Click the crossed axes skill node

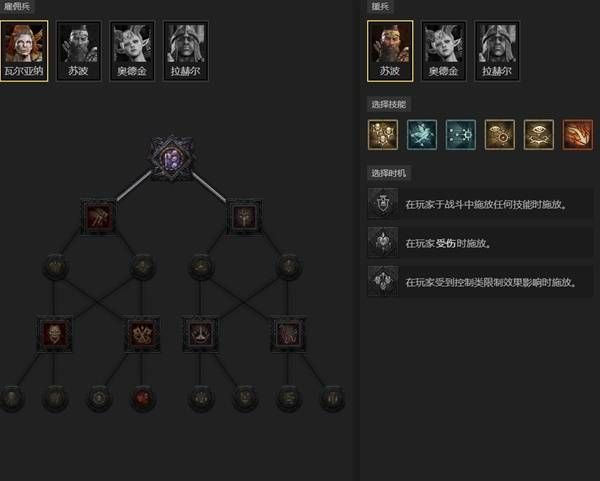pyautogui.click(x=142, y=334)
